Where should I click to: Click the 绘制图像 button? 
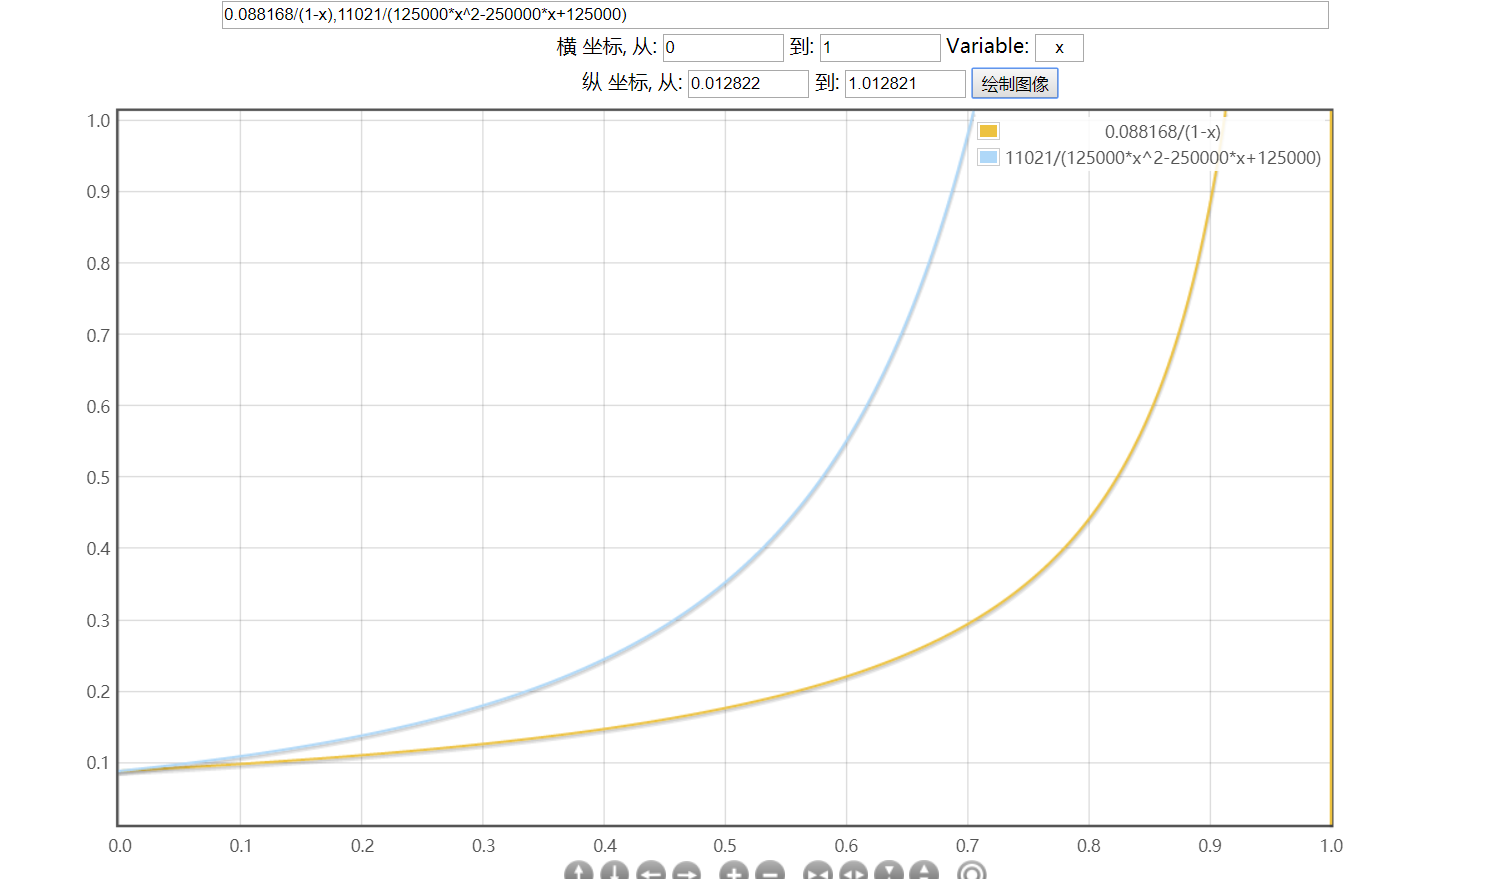pos(1014,84)
